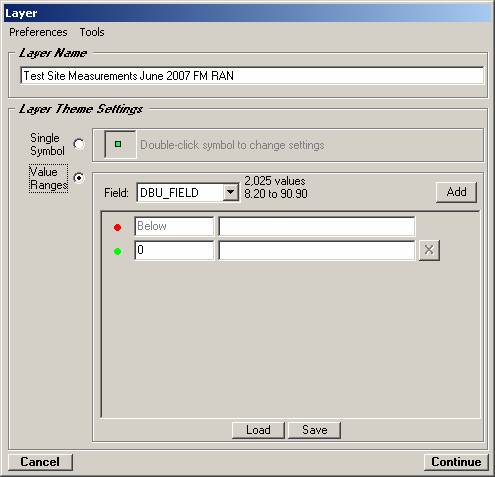Open the Tools menu

(x=92, y=32)
